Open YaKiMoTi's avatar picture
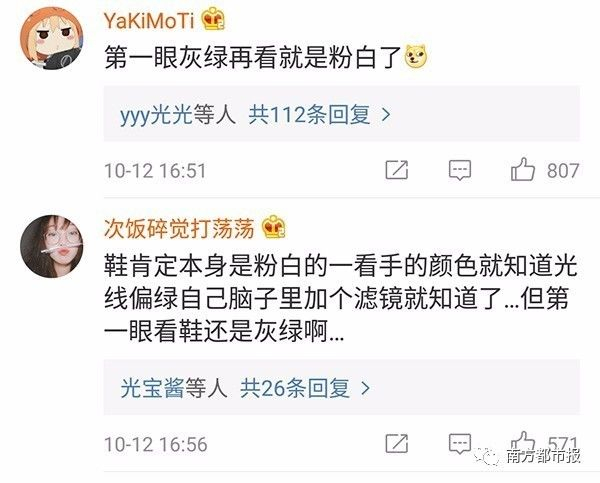Viewport: 600px width, 483px height. (x=51, y=38)
